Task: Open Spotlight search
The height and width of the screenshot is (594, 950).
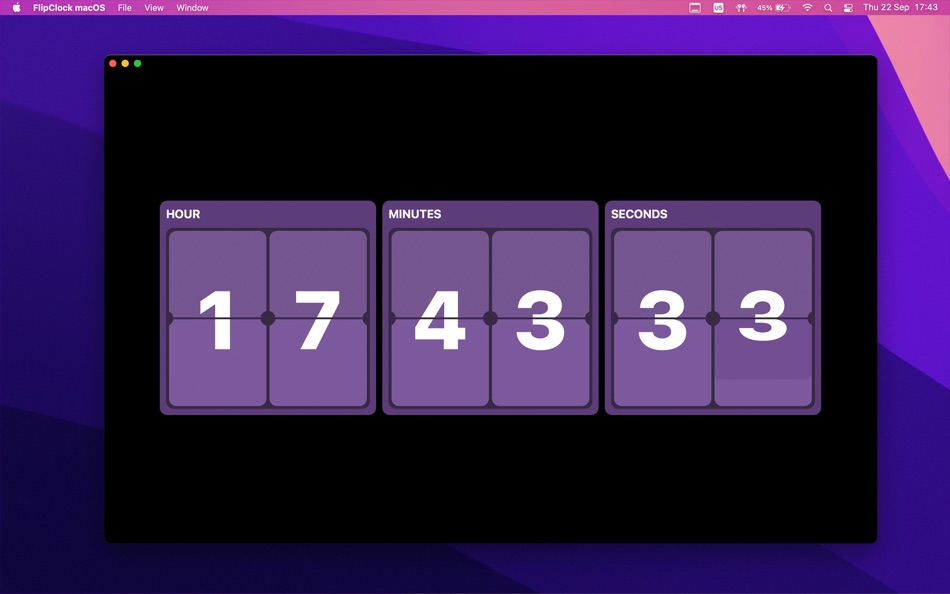Action: click(828, 8)
